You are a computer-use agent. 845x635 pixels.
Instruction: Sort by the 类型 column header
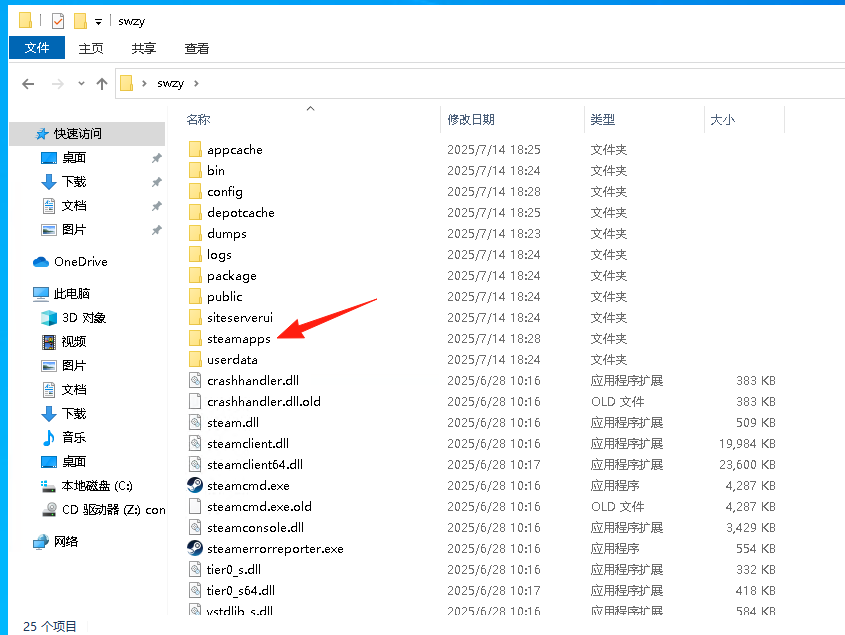pyautogui.click(x=602, y=120)
